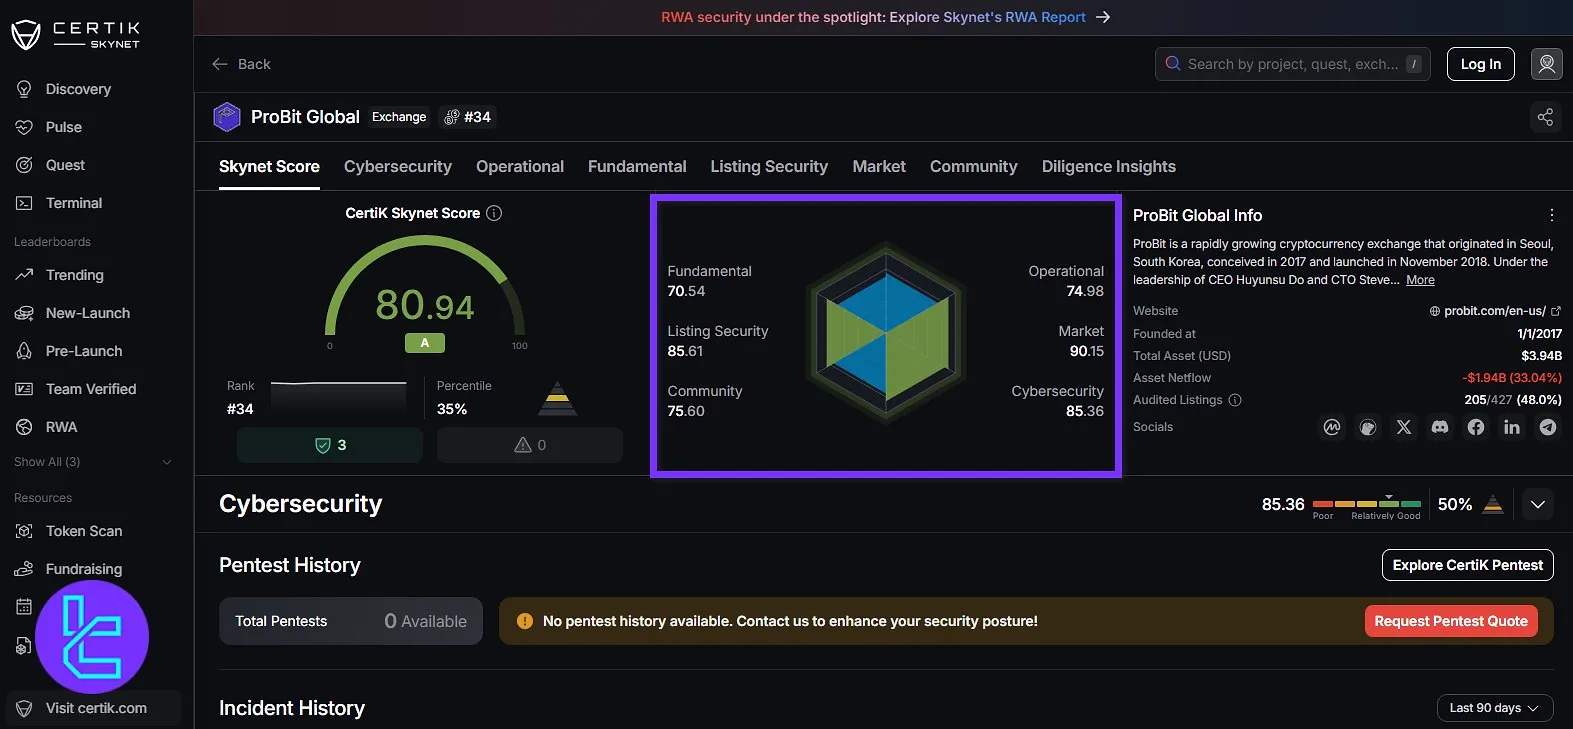Open the Last 90 days dropdown
The height and width of the screenshot is (729, 1573).
click(1494, 708)
